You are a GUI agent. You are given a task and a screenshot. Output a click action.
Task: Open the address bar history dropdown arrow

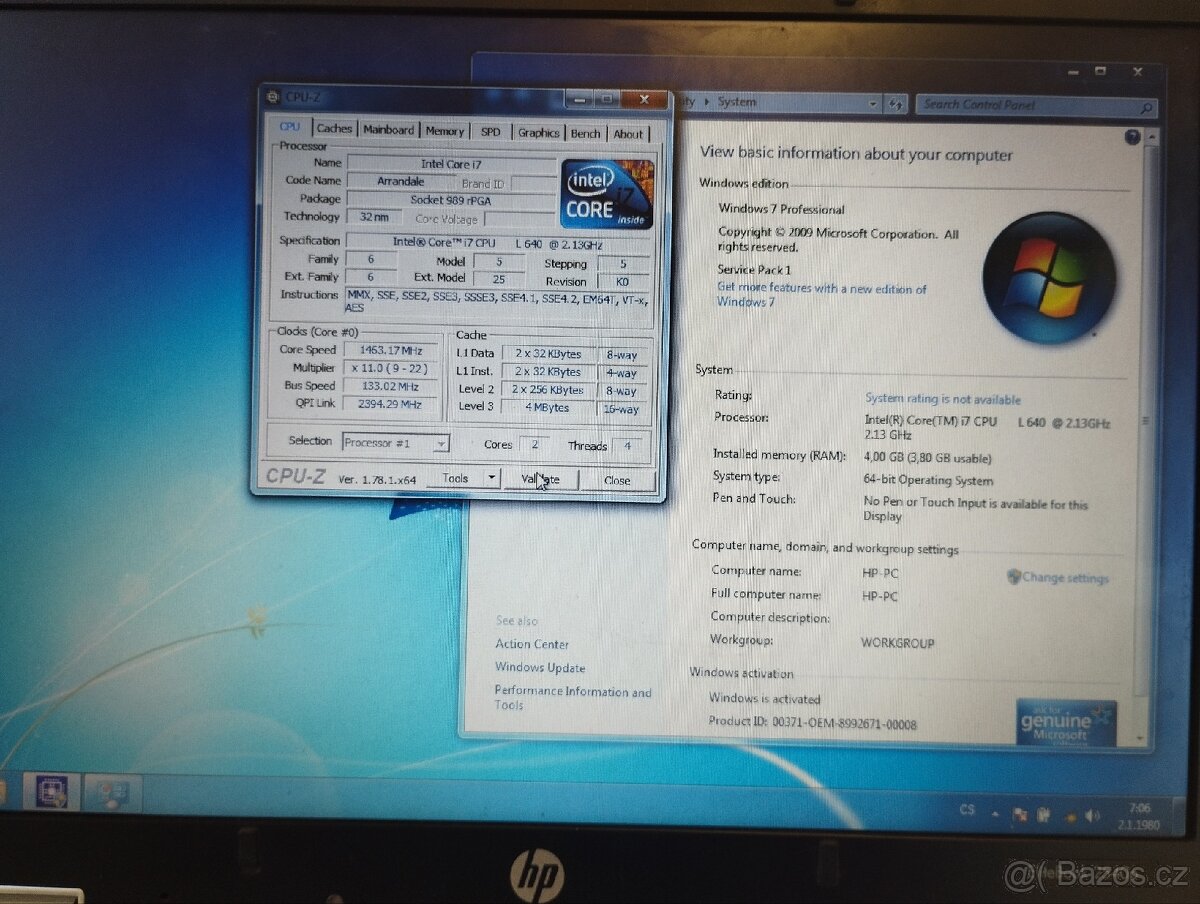tap(872, 103)
